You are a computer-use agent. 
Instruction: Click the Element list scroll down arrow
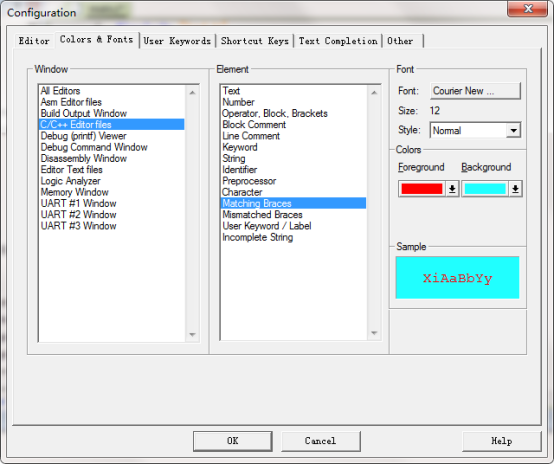point(374,333)
